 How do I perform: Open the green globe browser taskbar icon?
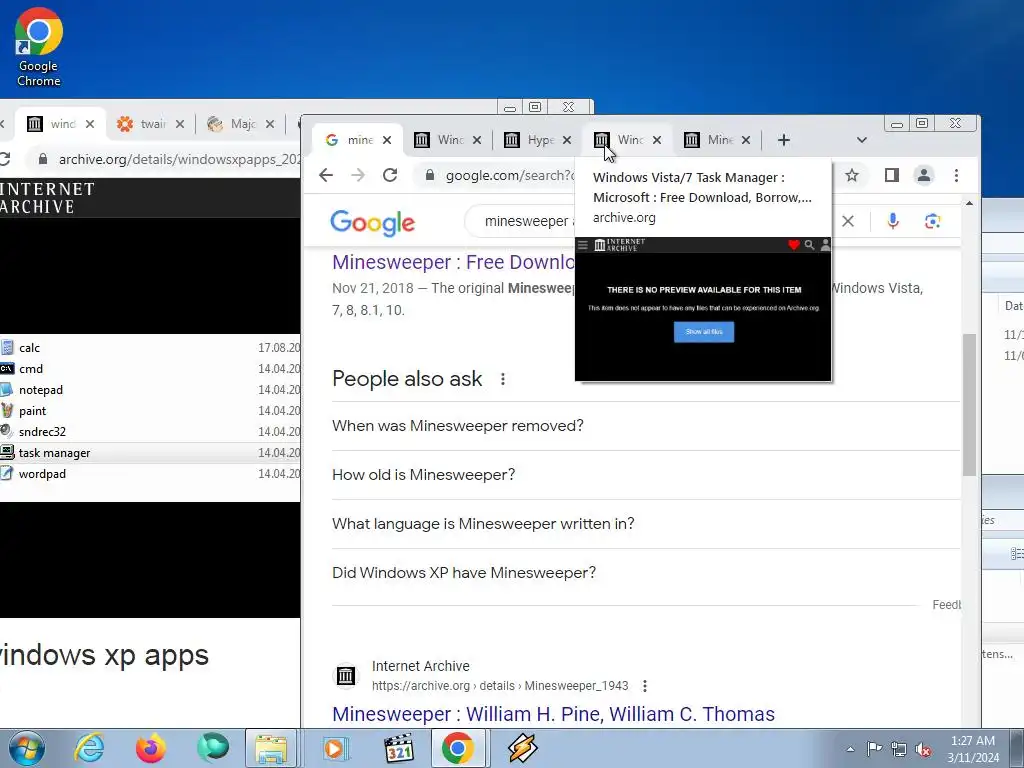213,748
